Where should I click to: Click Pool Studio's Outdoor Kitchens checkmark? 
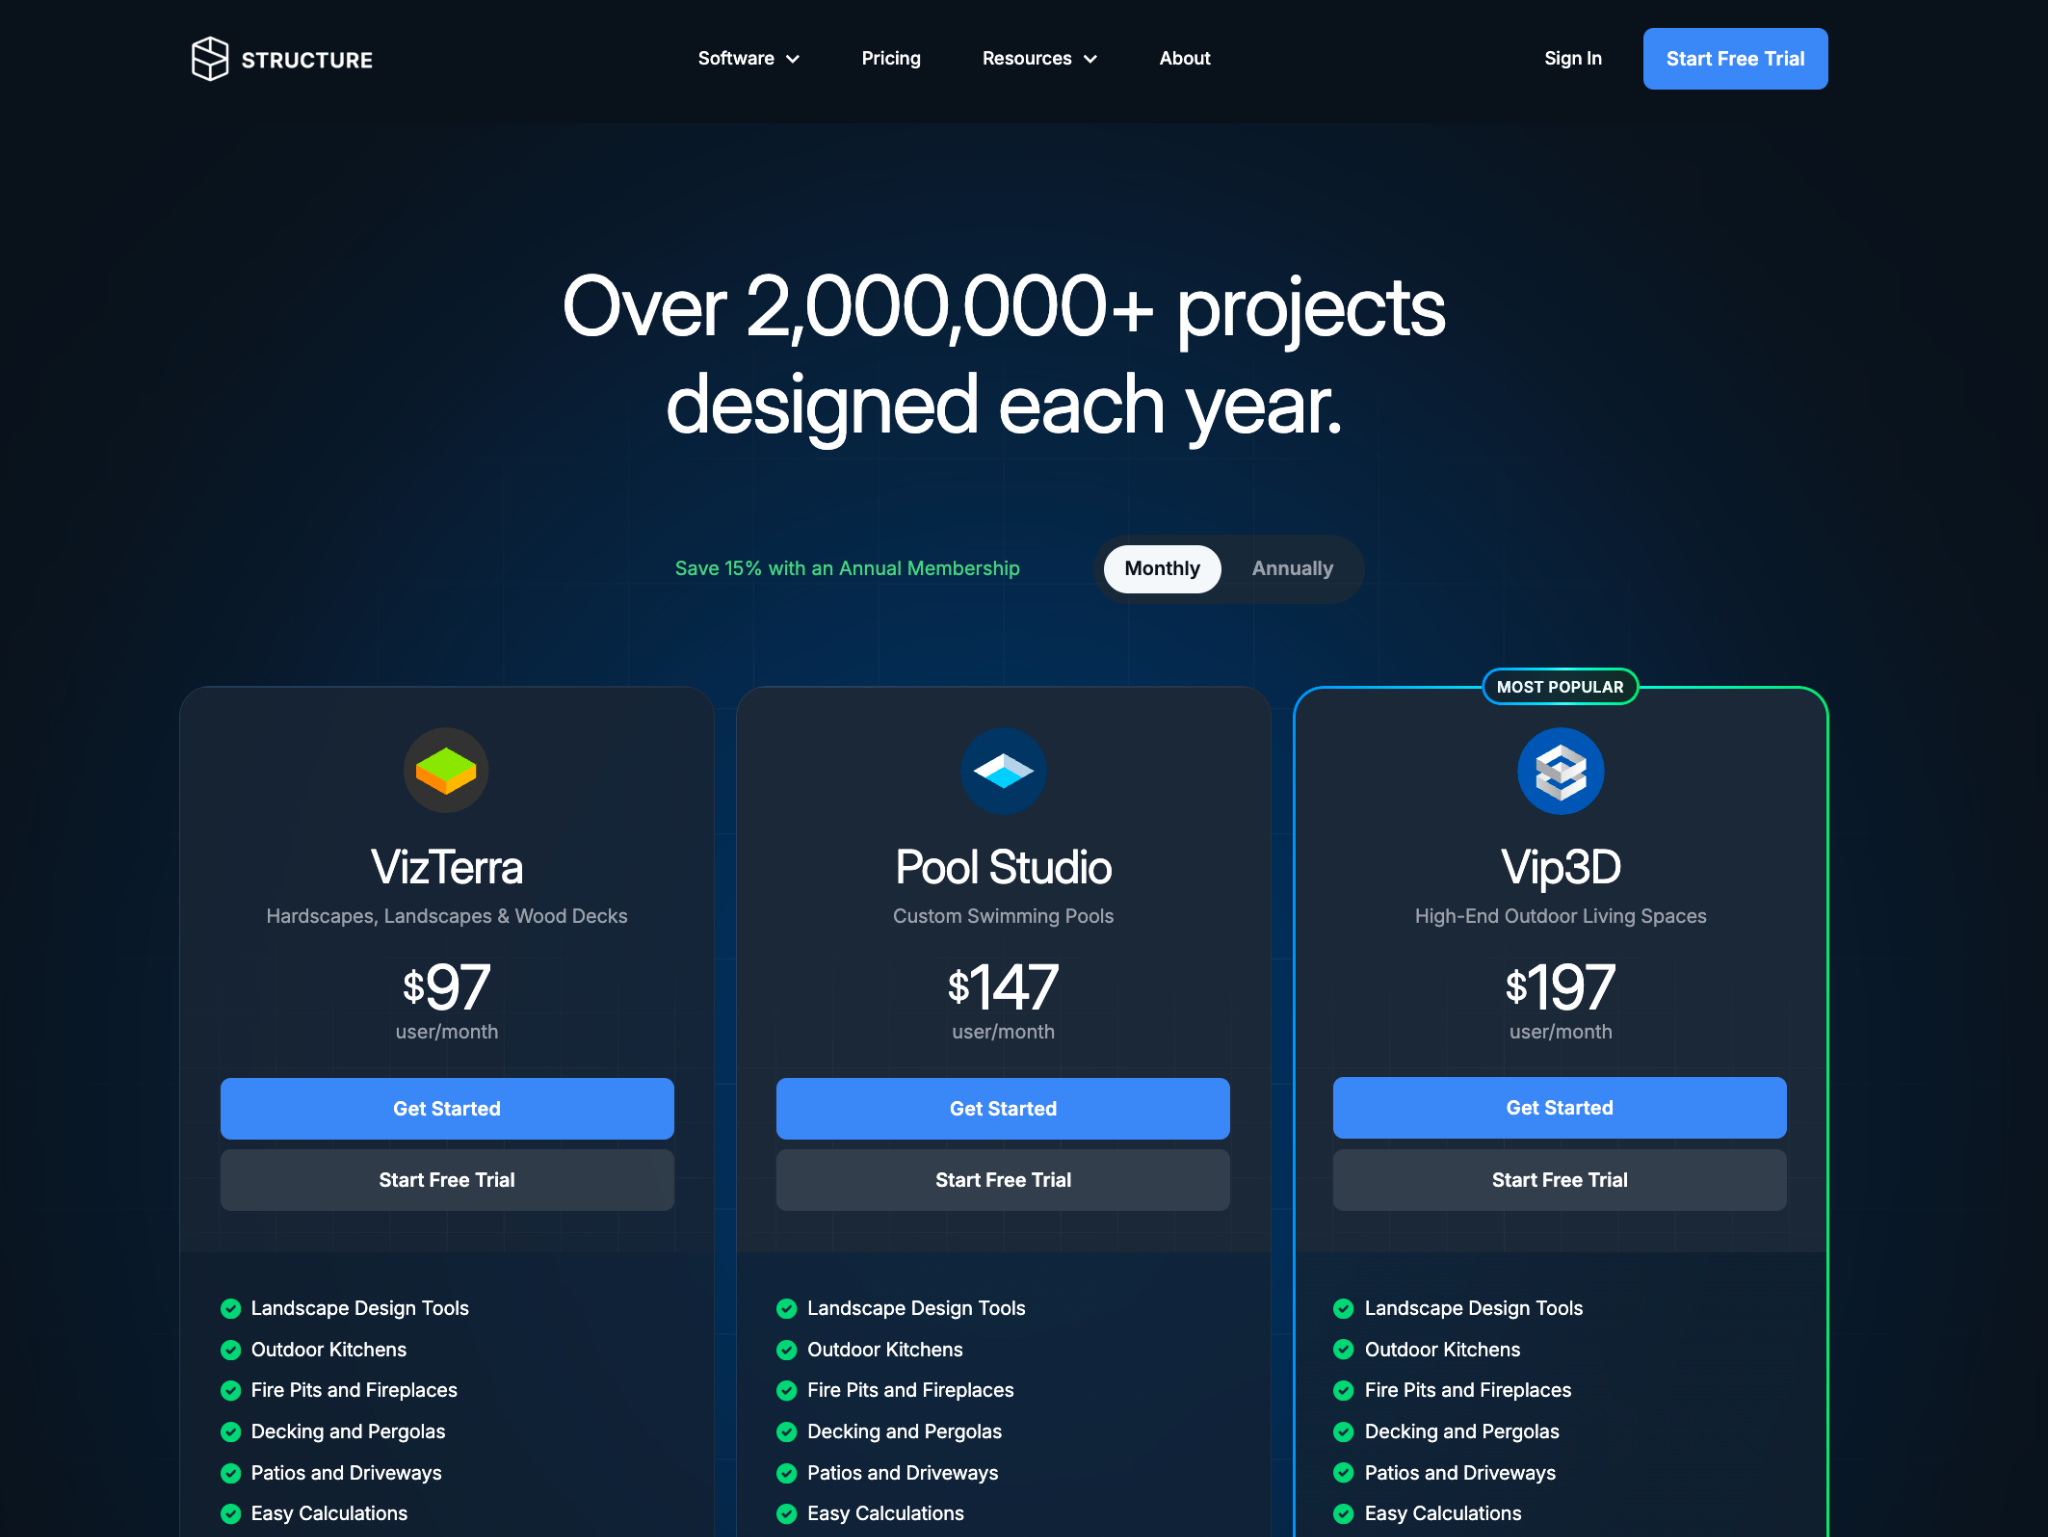coord(787,1349)
